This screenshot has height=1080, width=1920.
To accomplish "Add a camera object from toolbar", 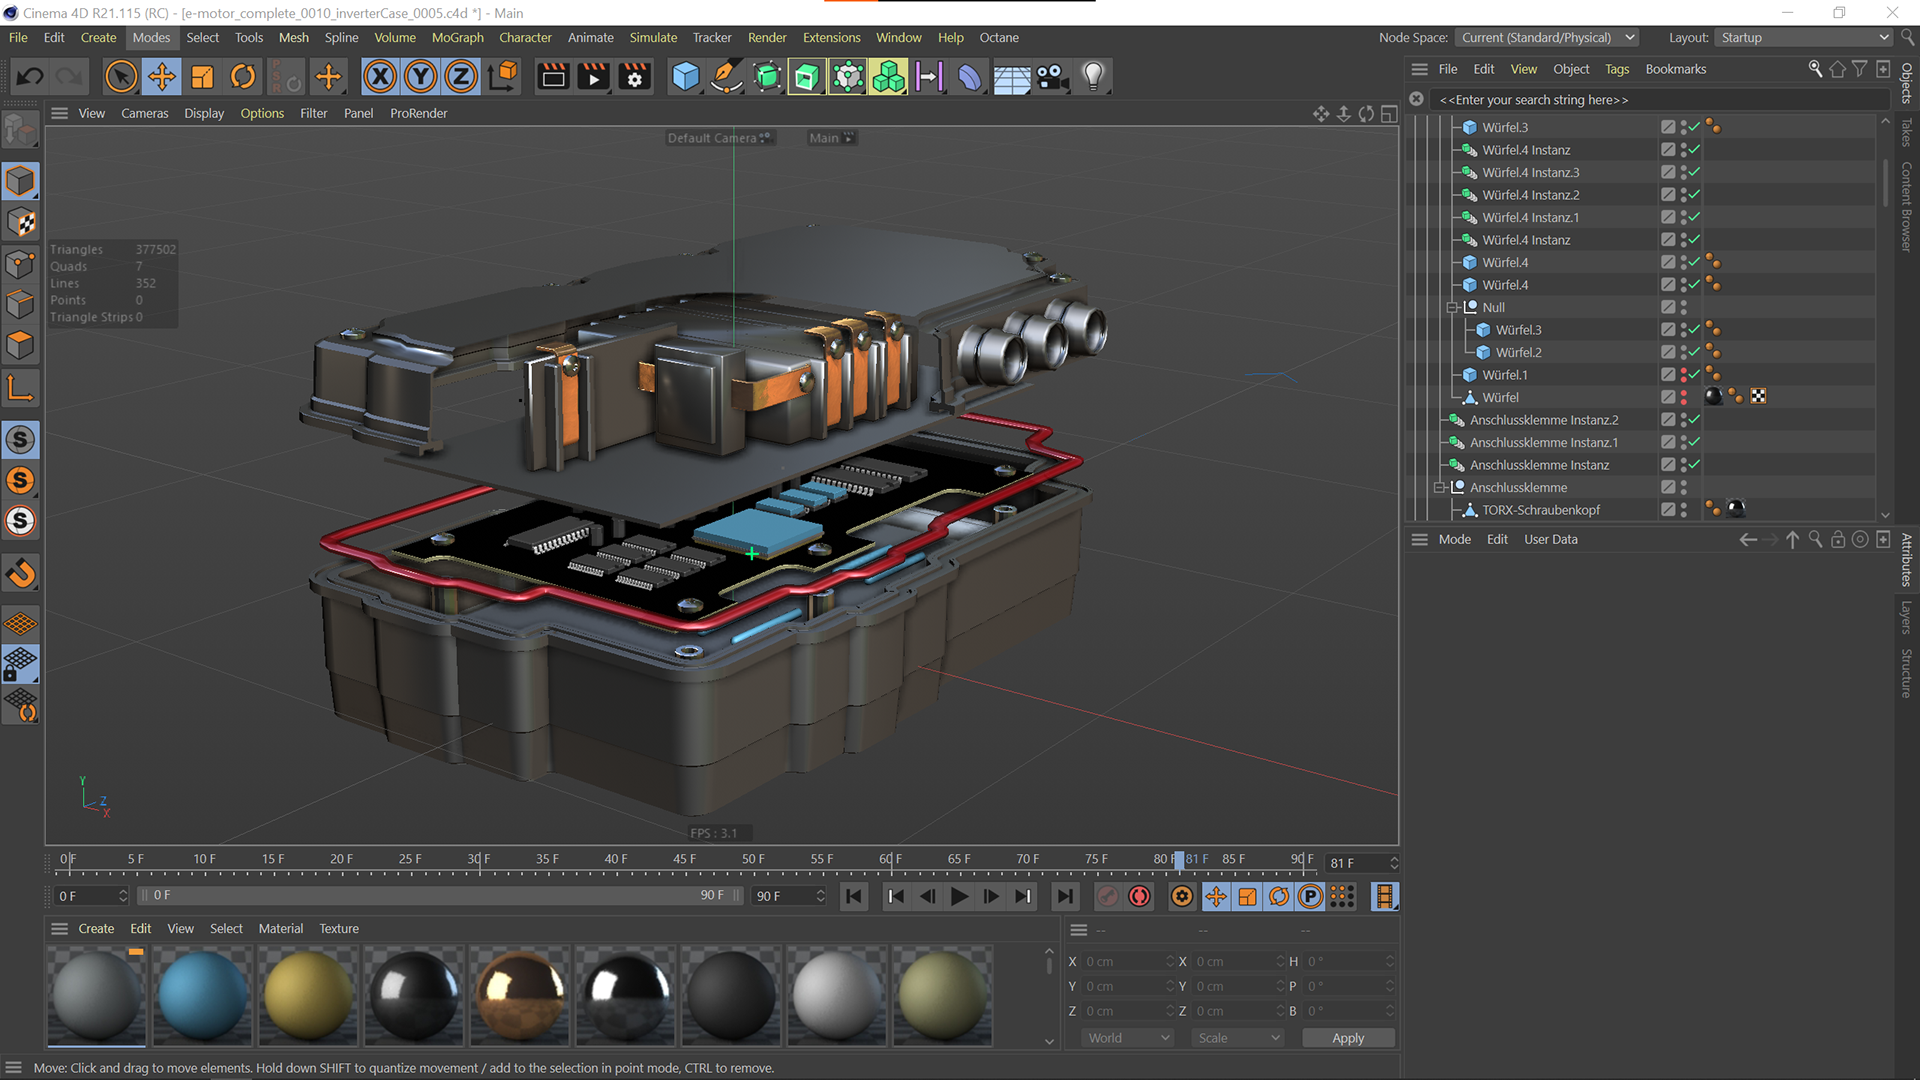I will point(1051,77).
